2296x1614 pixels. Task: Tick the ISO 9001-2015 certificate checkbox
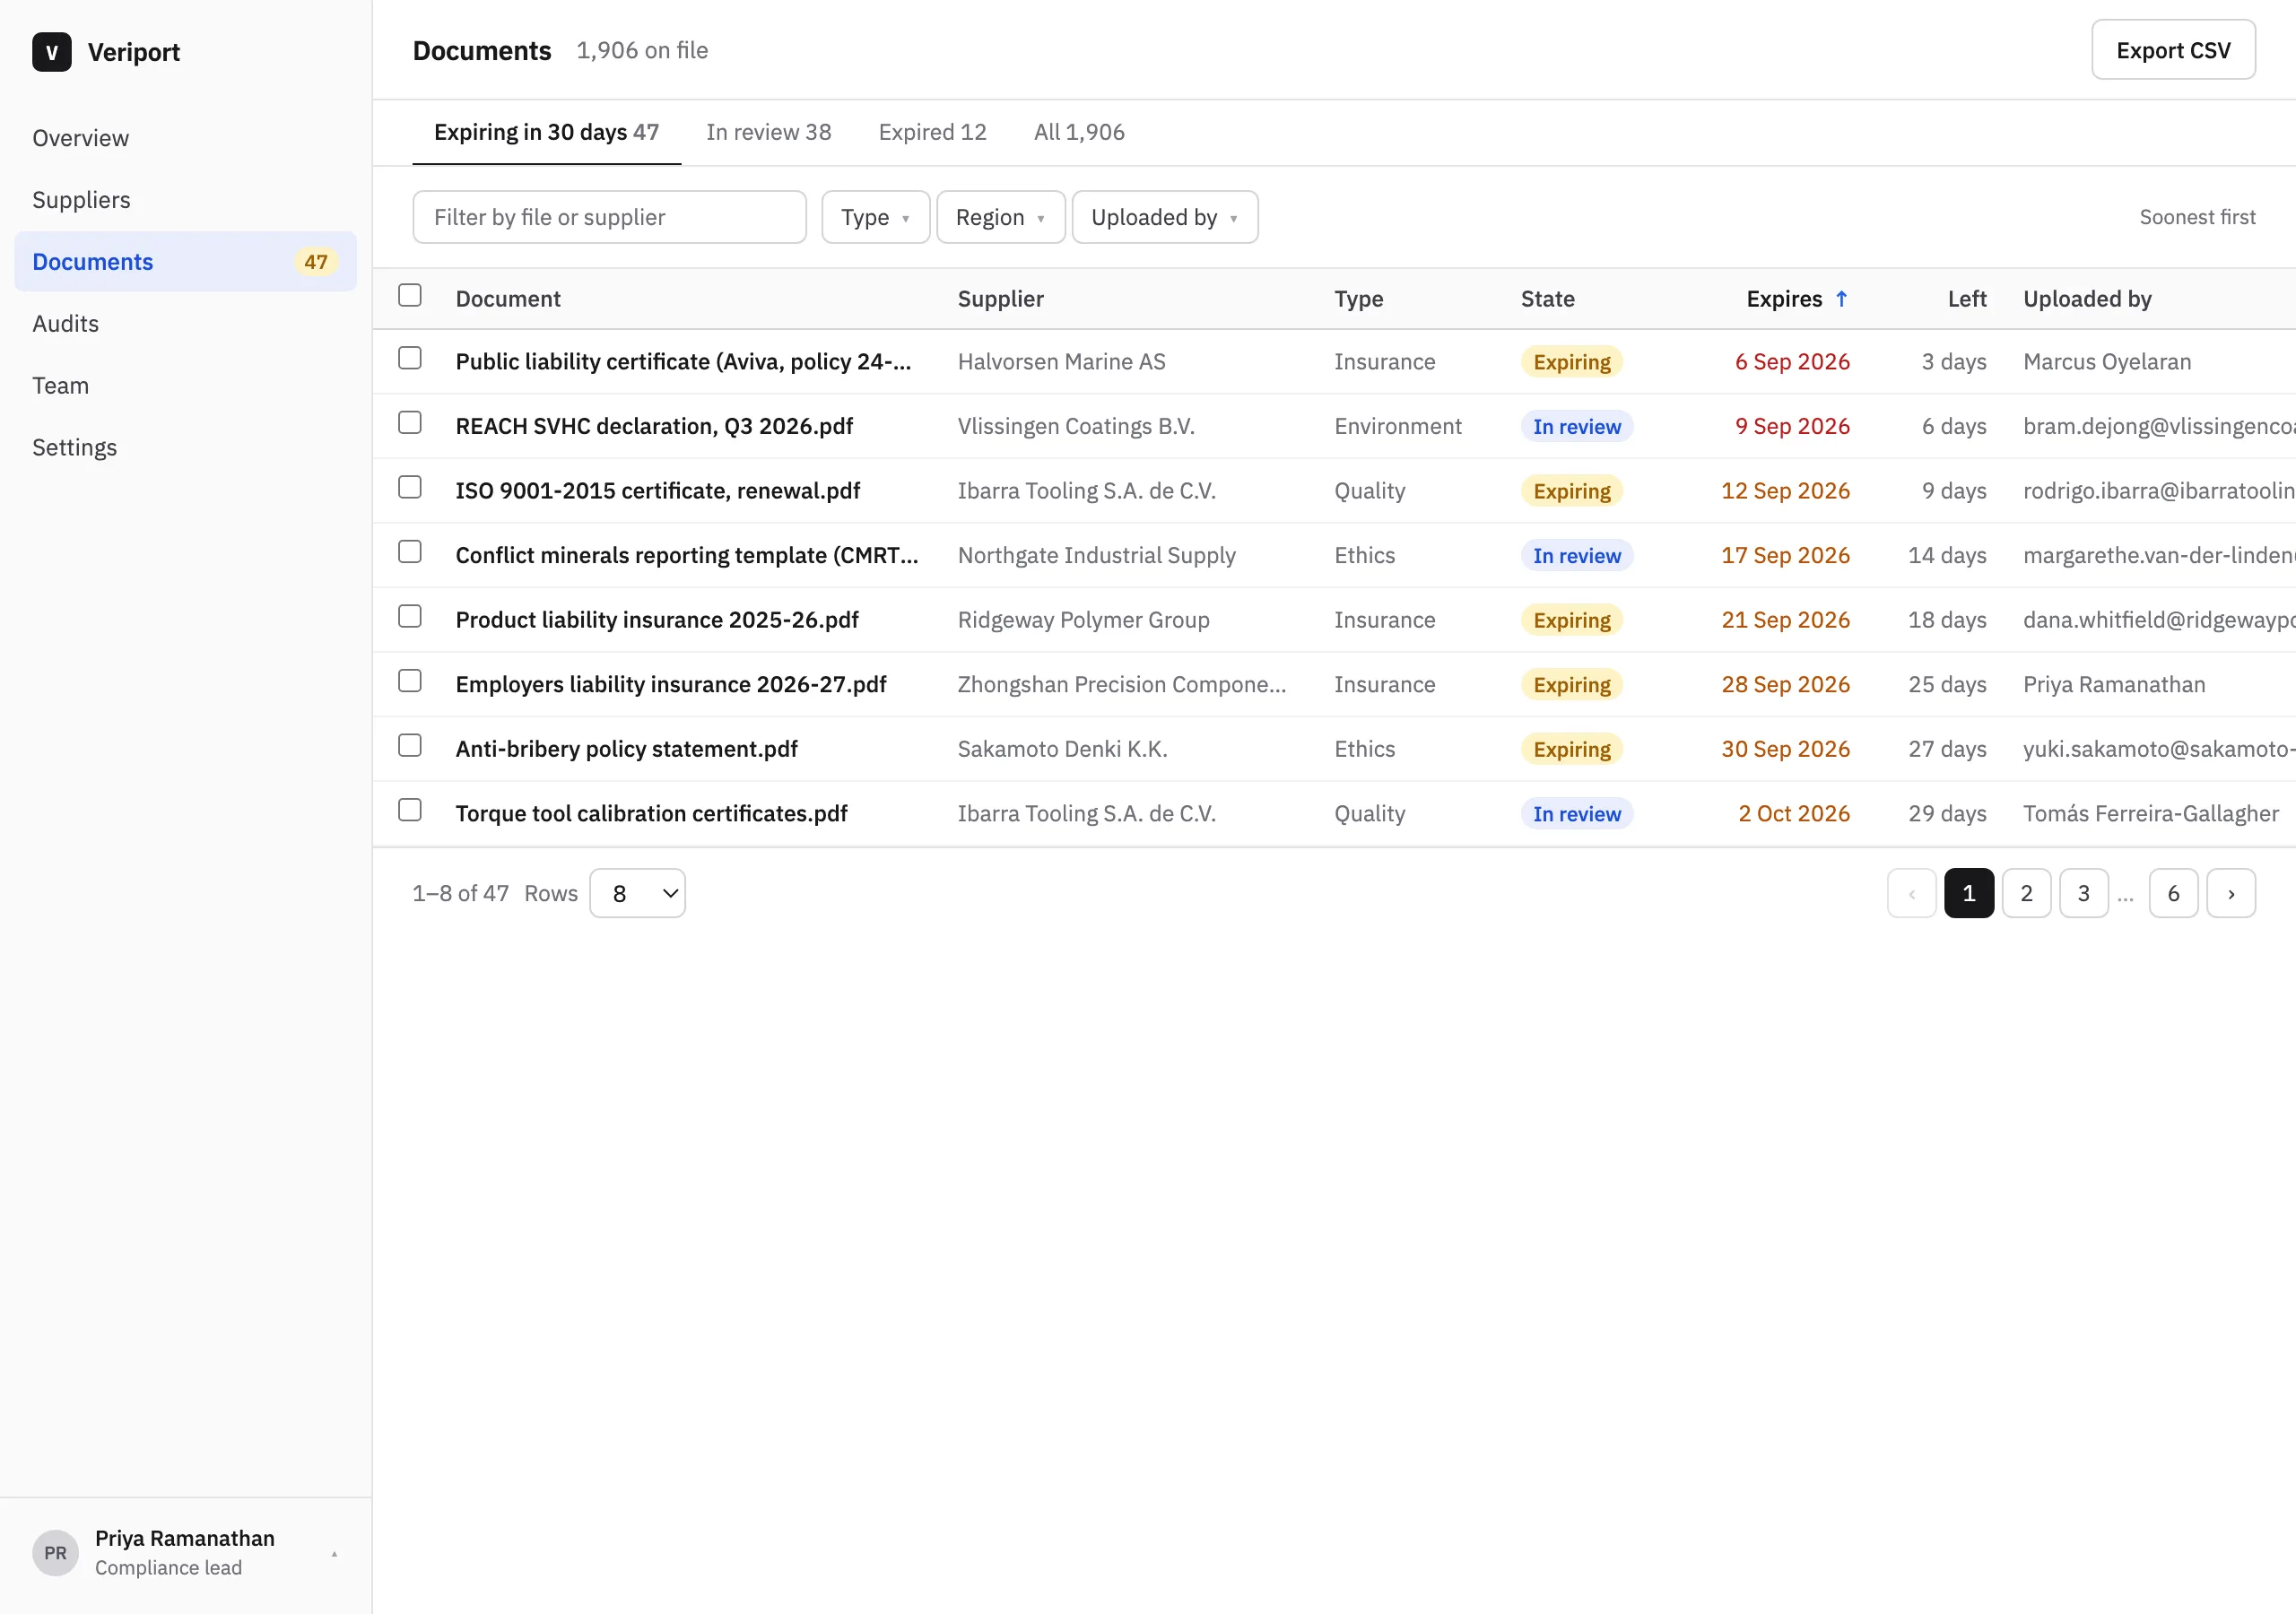point(410,487)
